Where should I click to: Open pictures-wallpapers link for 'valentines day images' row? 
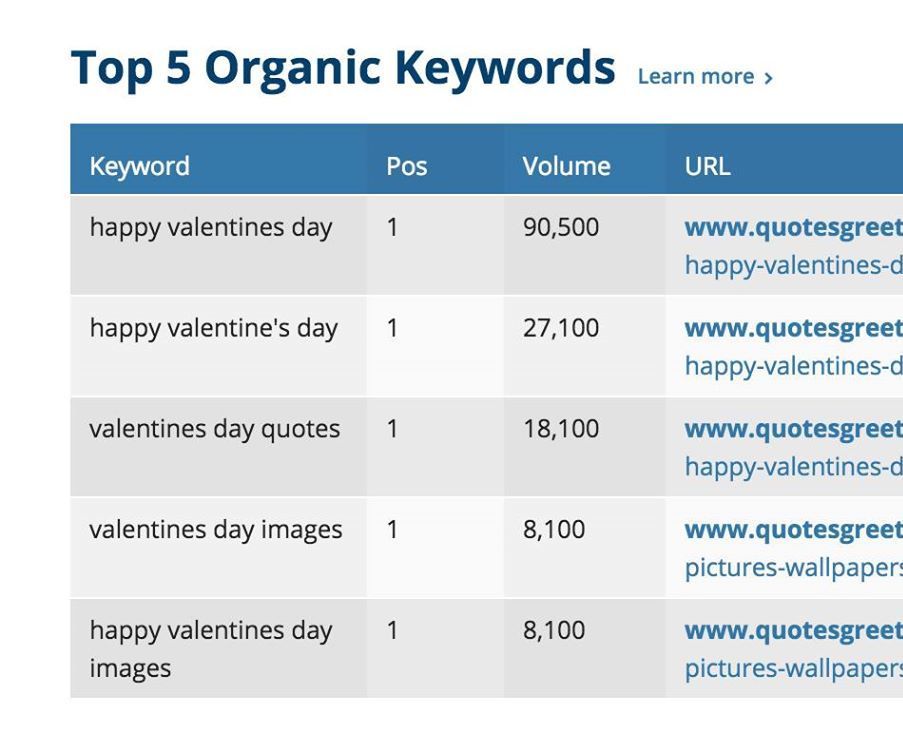point(793,568)
